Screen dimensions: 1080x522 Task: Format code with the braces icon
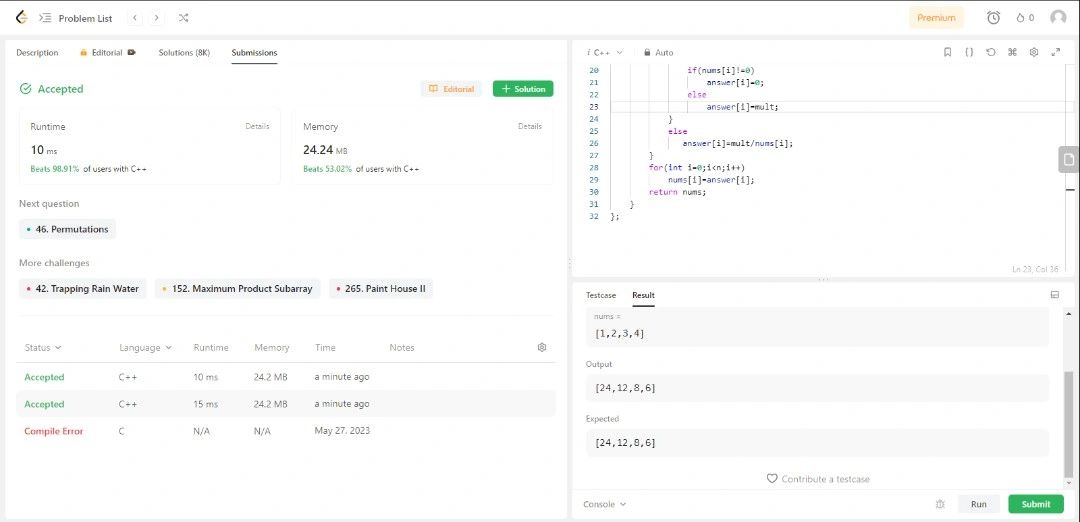pyautogui.click(x=969, y=52)
